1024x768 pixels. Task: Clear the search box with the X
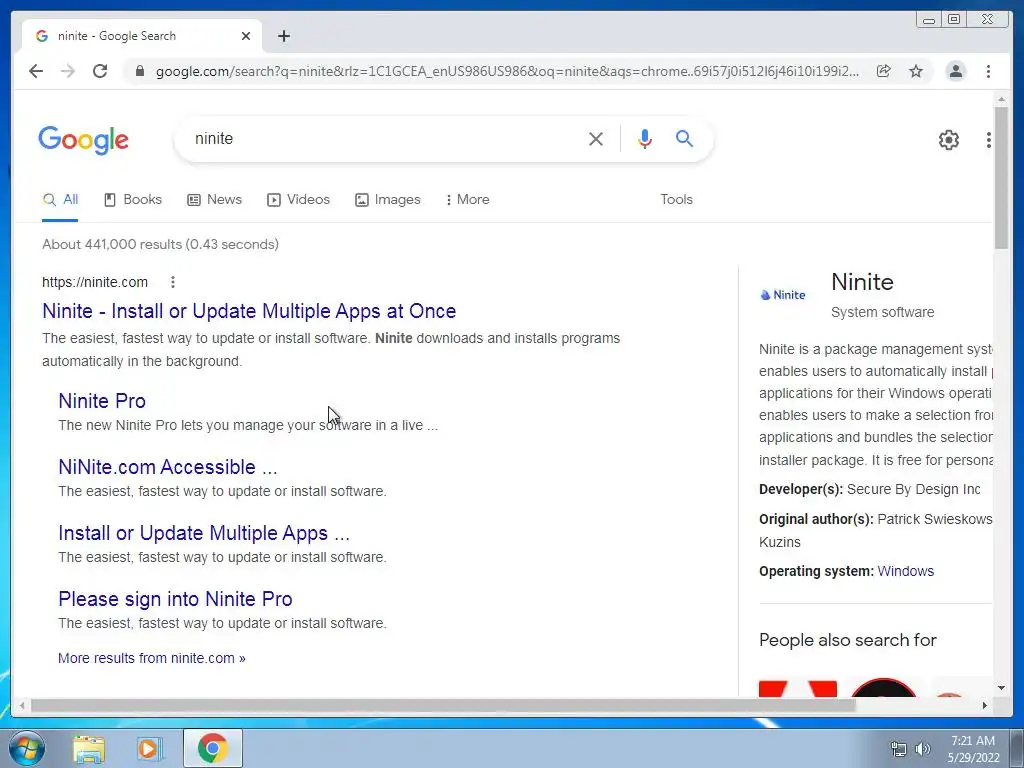click(596, 138)
